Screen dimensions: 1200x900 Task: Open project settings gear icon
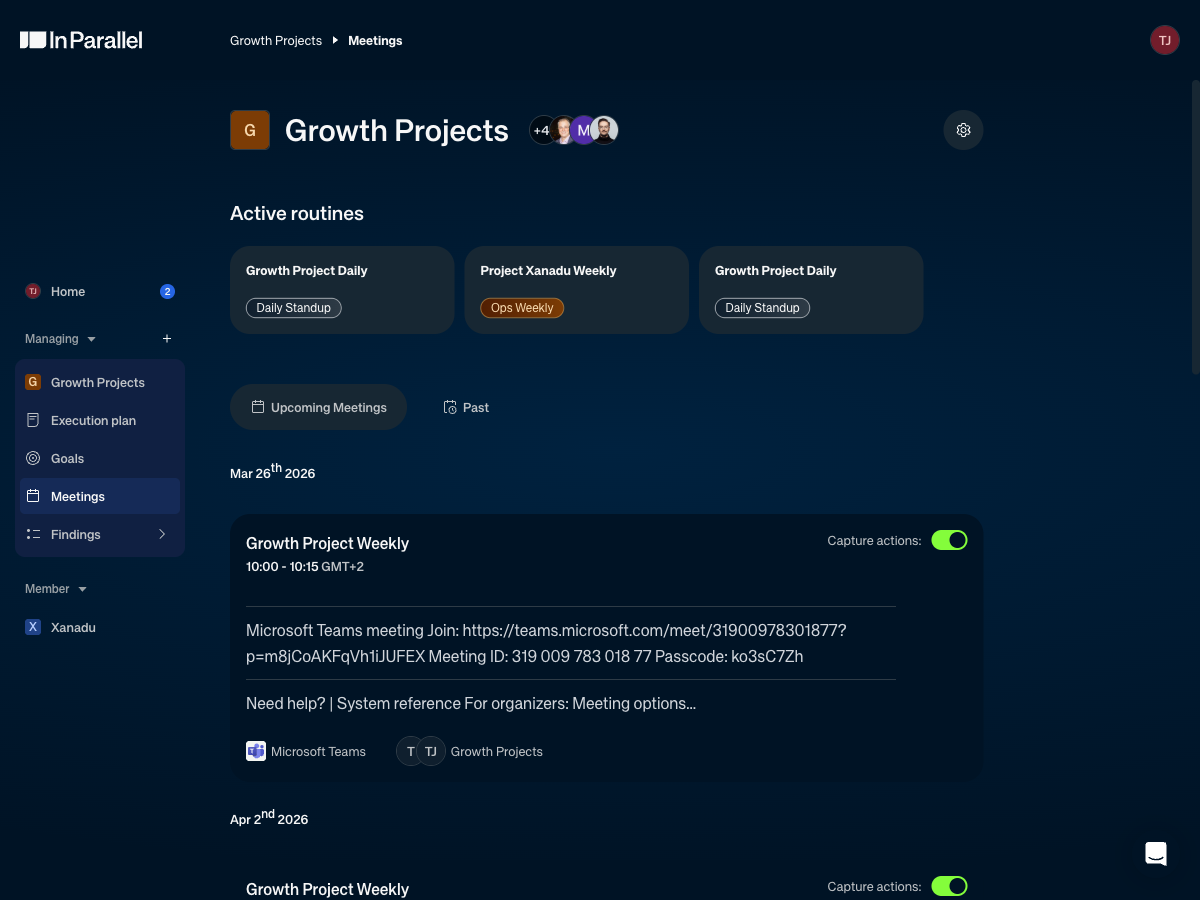(x=963, y=130)
